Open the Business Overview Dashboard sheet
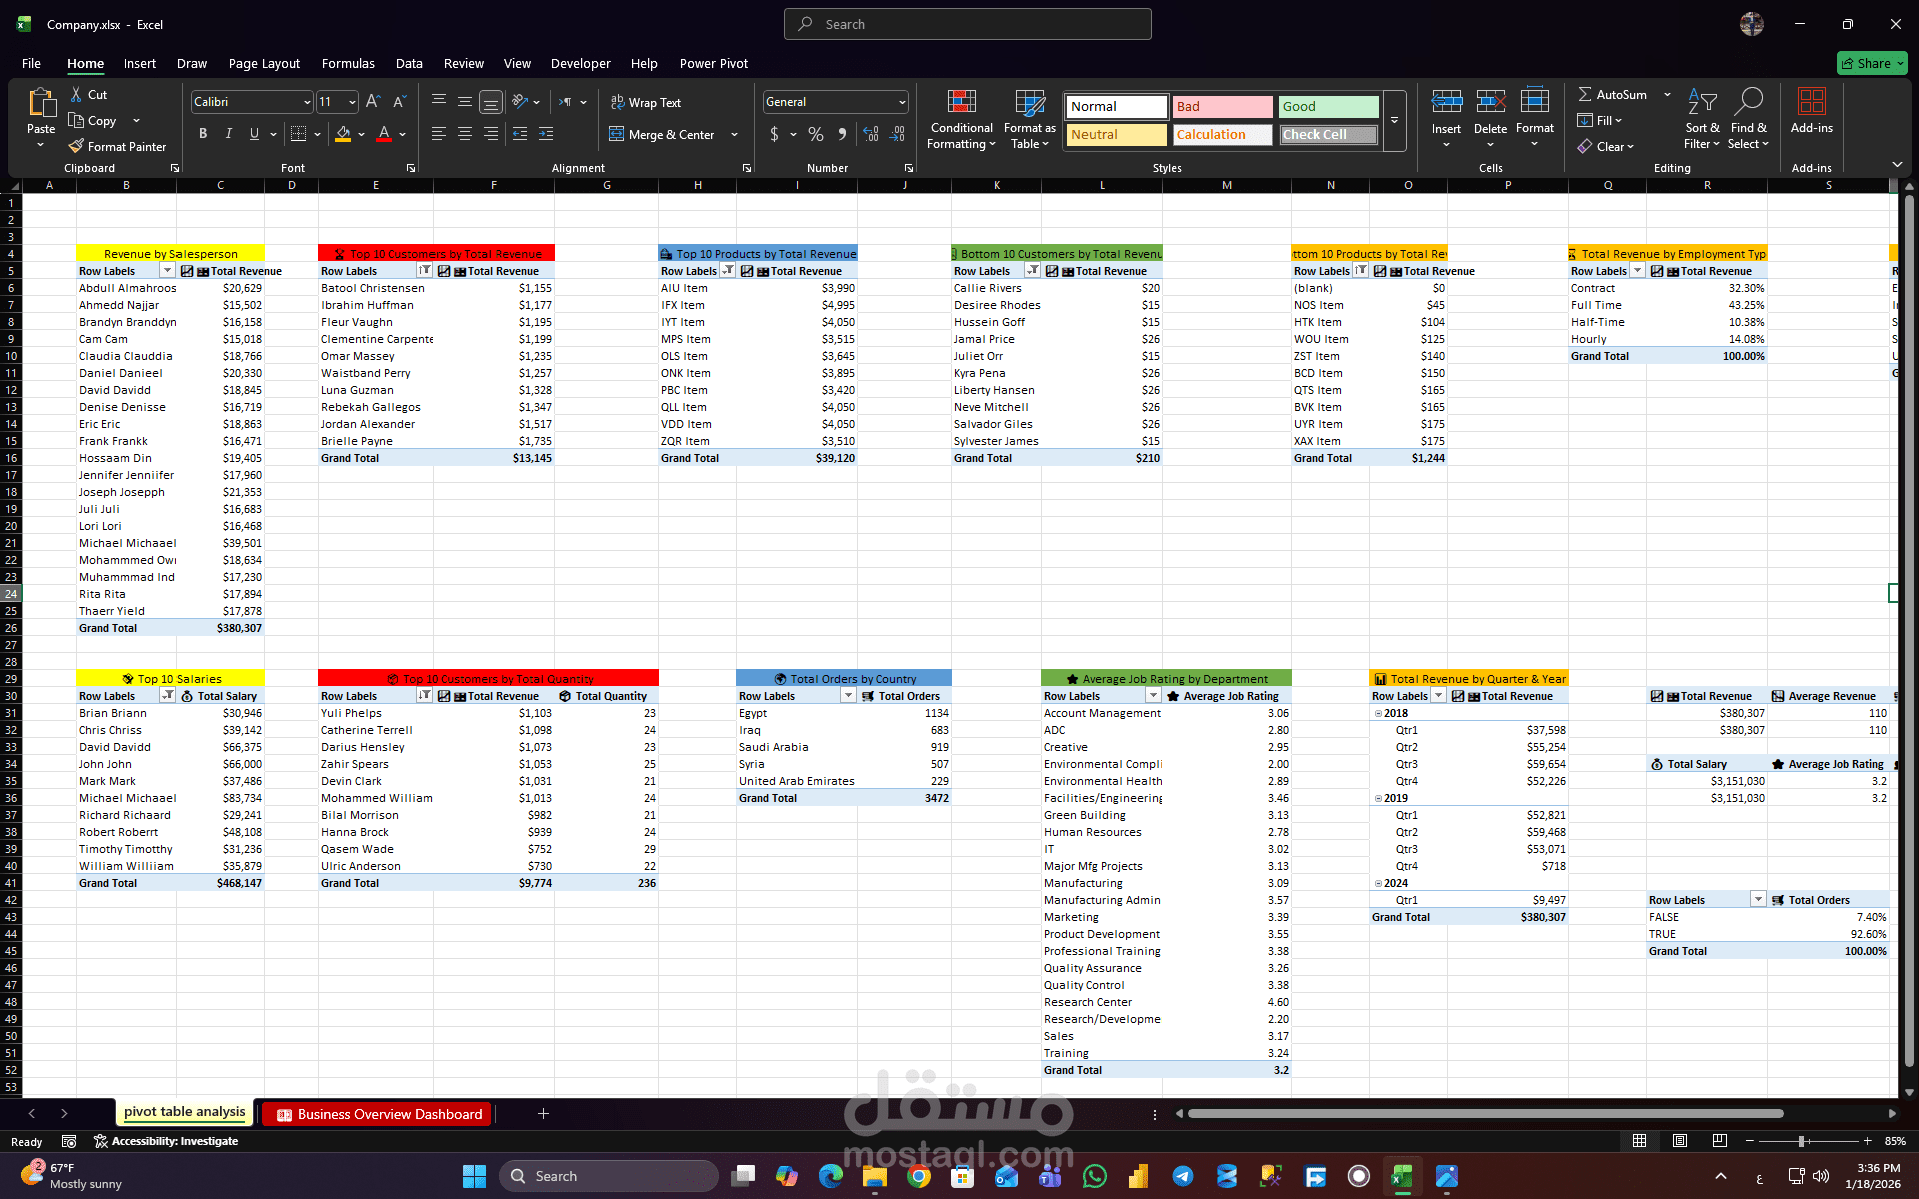Screen dimensions: 1919x1199 coord(379,1114)
